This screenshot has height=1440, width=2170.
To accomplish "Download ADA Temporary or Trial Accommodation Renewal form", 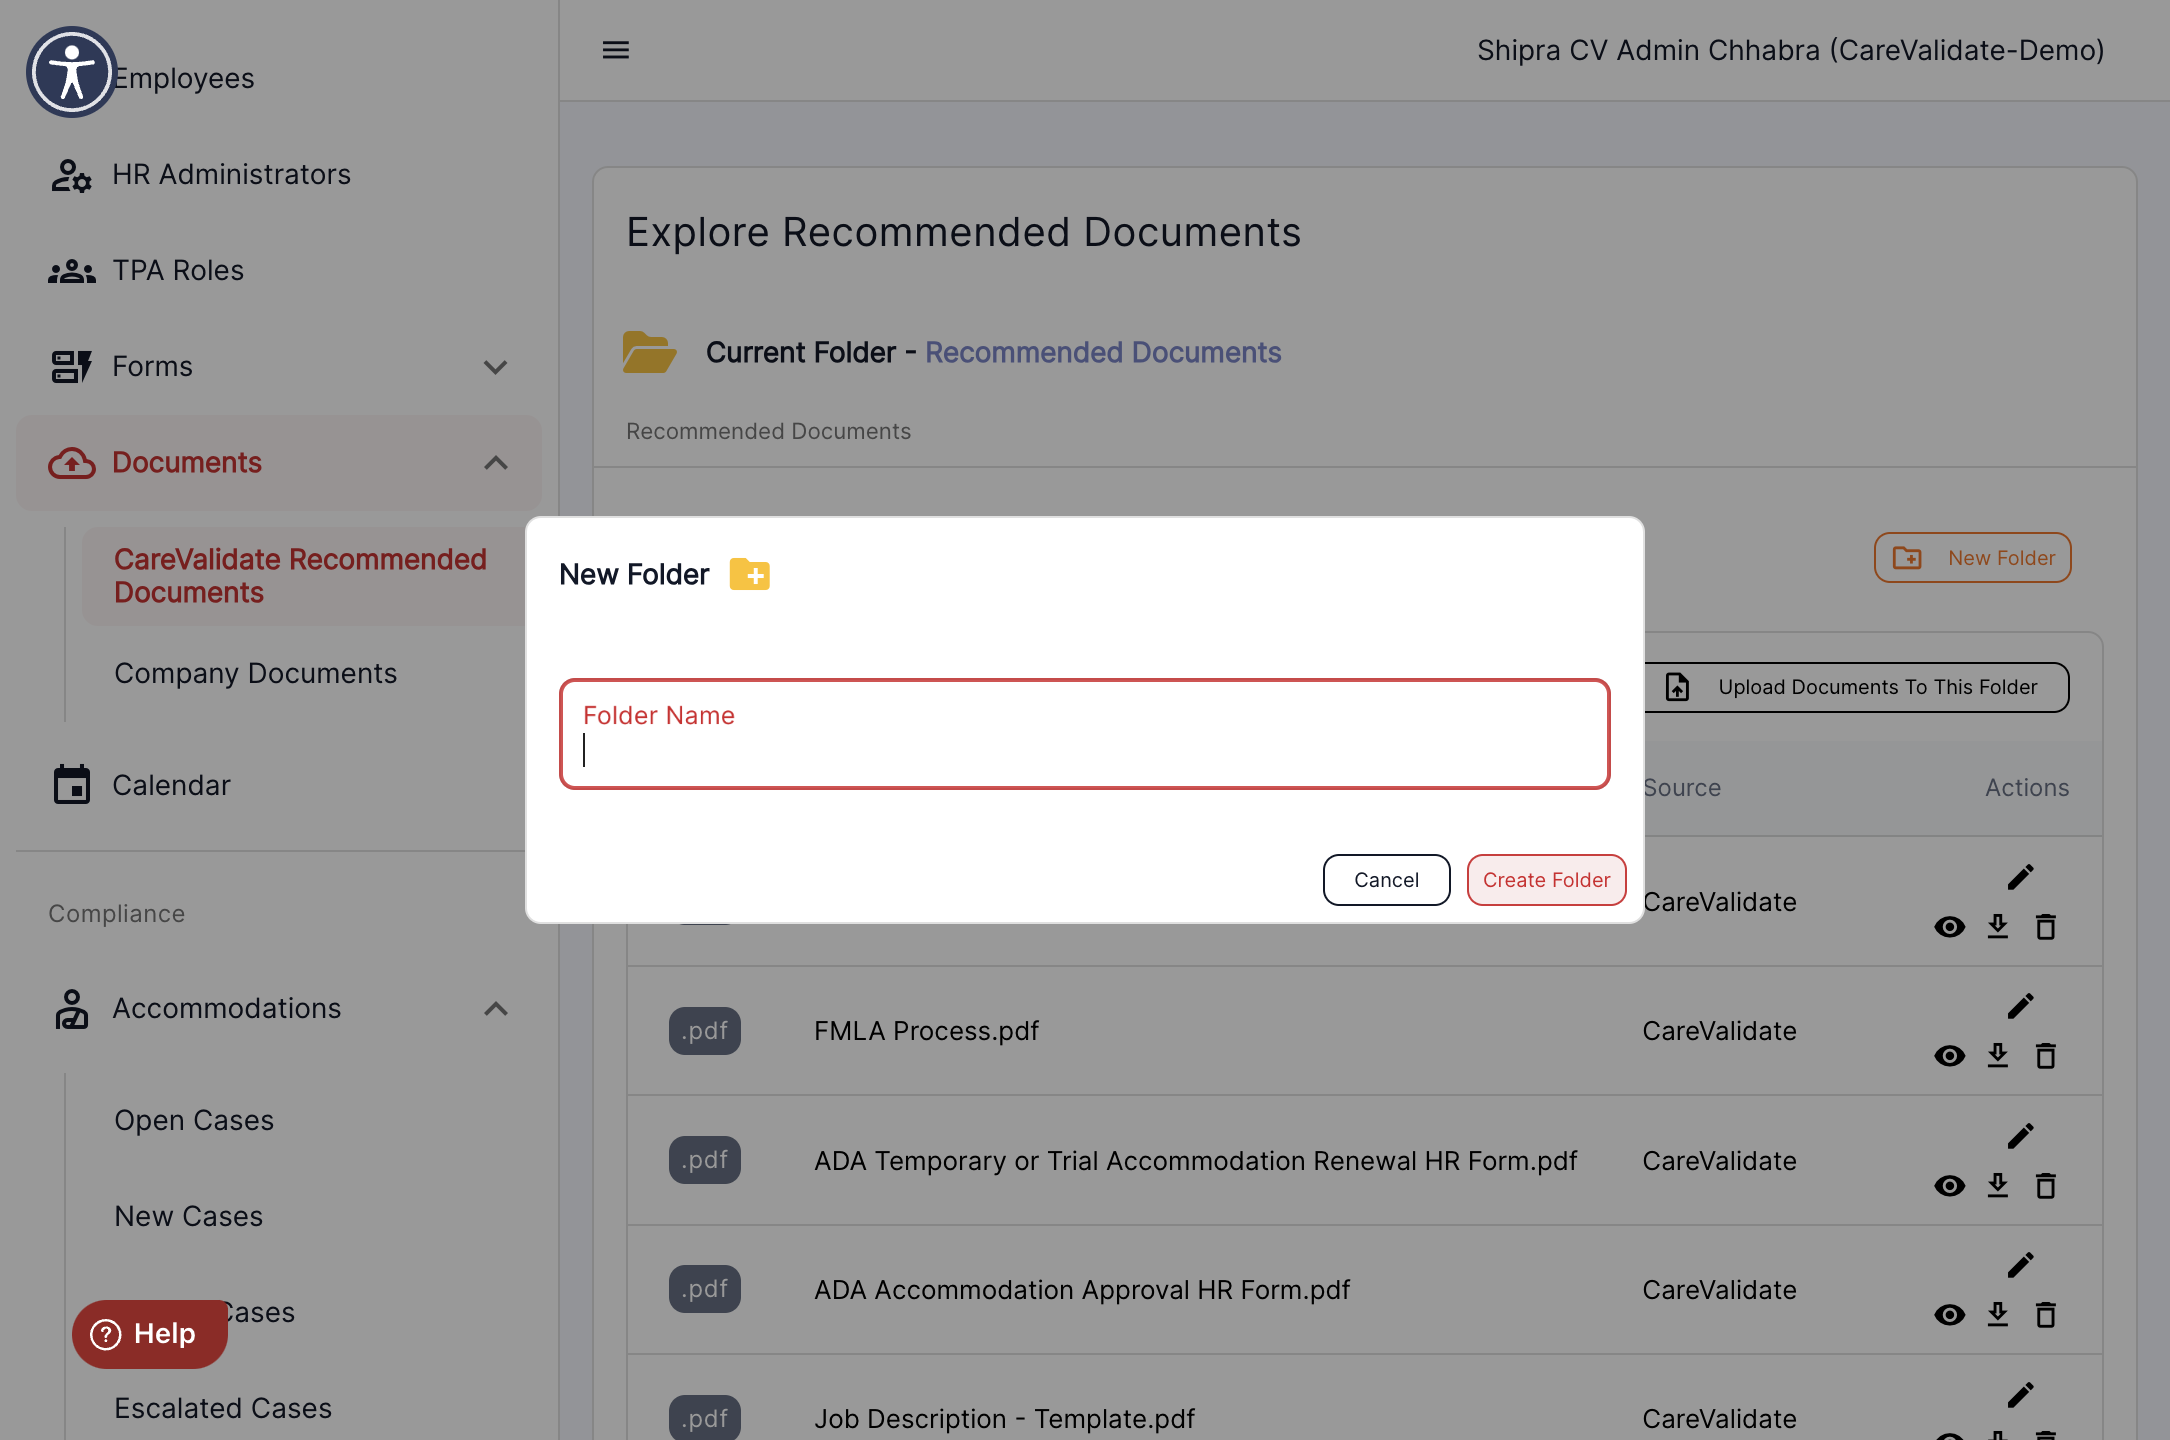I will (x=1998, y=1185).
